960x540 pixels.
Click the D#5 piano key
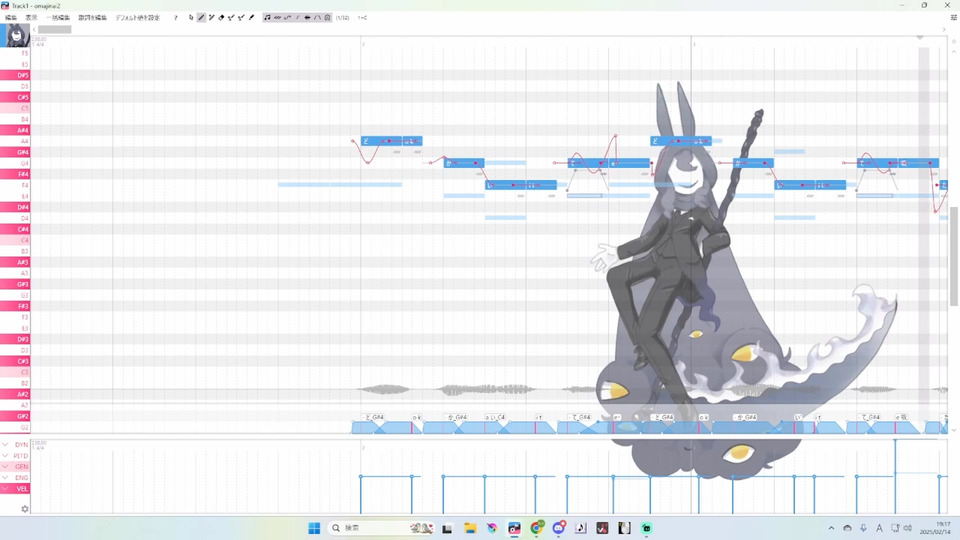(x=15, y=75)
